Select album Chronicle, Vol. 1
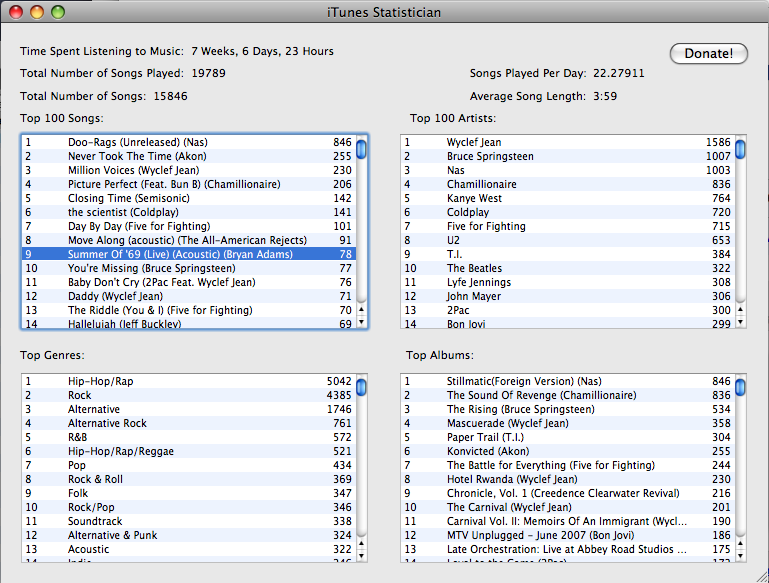 pyautogui.click(x=568, y=493)
